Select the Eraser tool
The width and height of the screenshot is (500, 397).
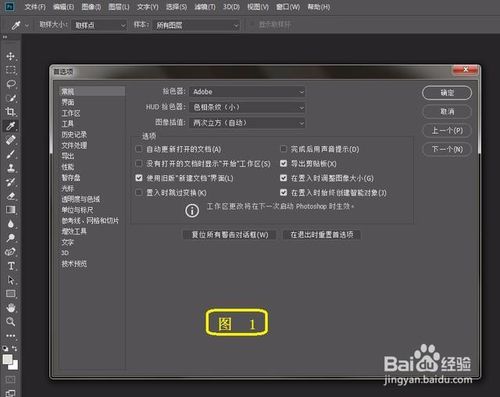11,196
